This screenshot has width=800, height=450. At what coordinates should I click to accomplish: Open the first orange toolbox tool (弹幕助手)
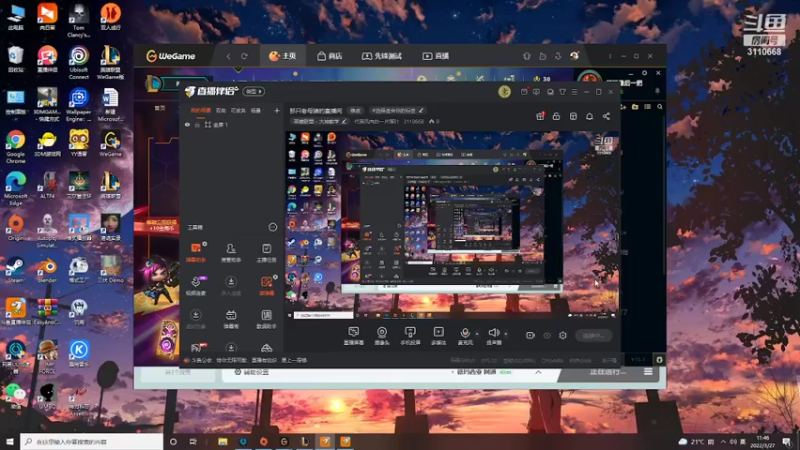[196, 252]
